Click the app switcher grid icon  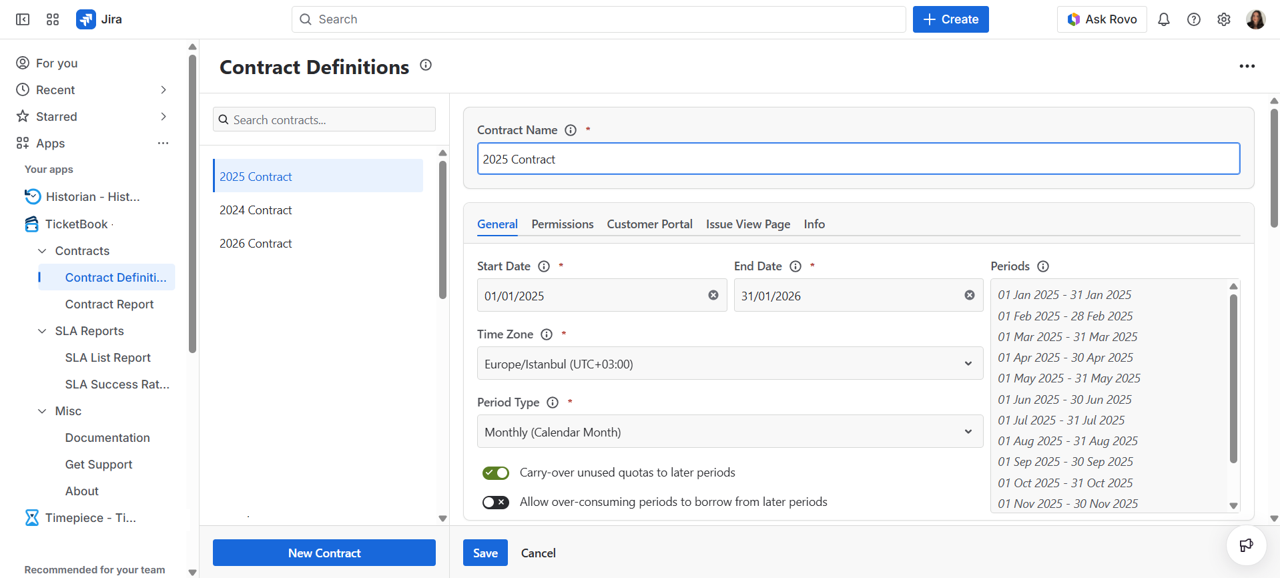[53, 19]
